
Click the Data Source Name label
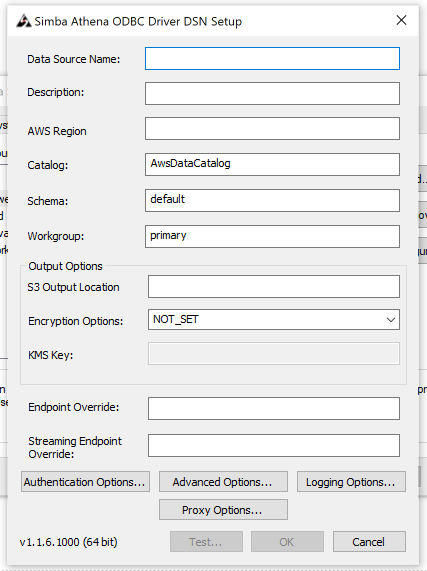click(x=74, y=59)
